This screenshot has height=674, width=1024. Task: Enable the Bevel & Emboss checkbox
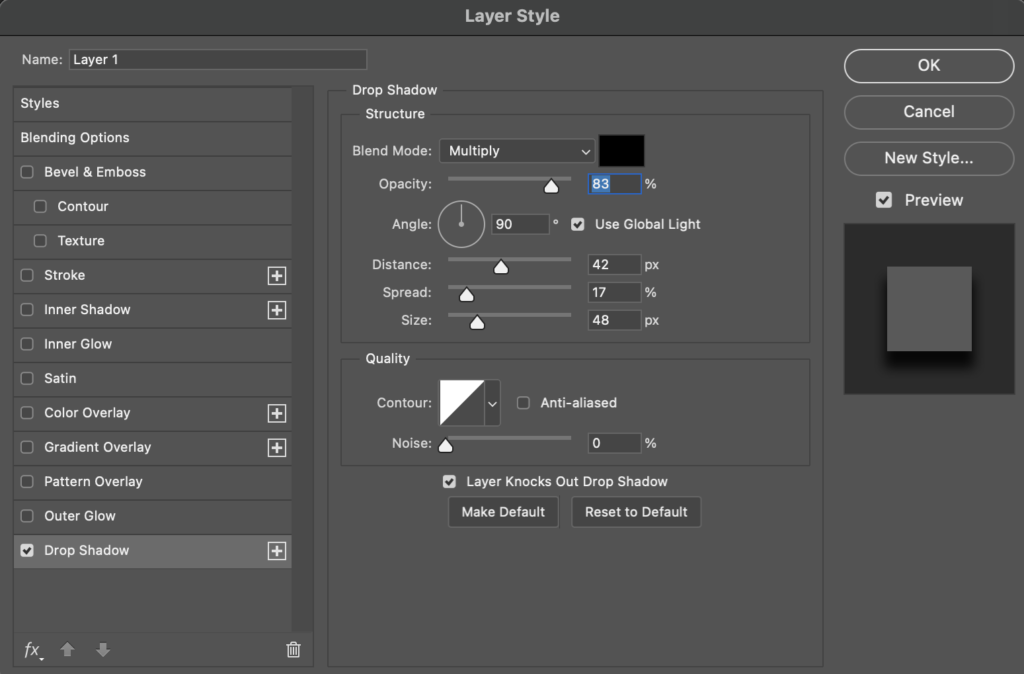point(27,172)
